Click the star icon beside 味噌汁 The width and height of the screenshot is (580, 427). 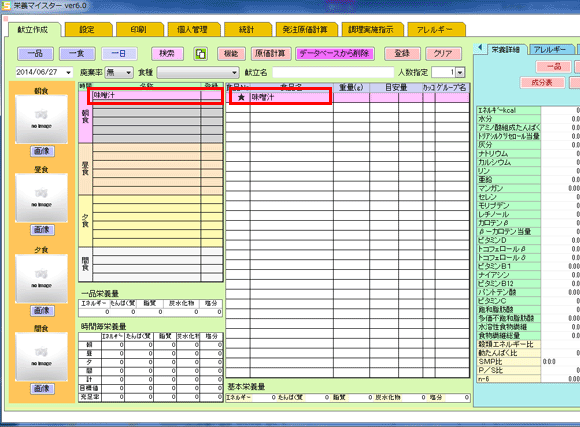pyautogui.click(x=241, y=97)
